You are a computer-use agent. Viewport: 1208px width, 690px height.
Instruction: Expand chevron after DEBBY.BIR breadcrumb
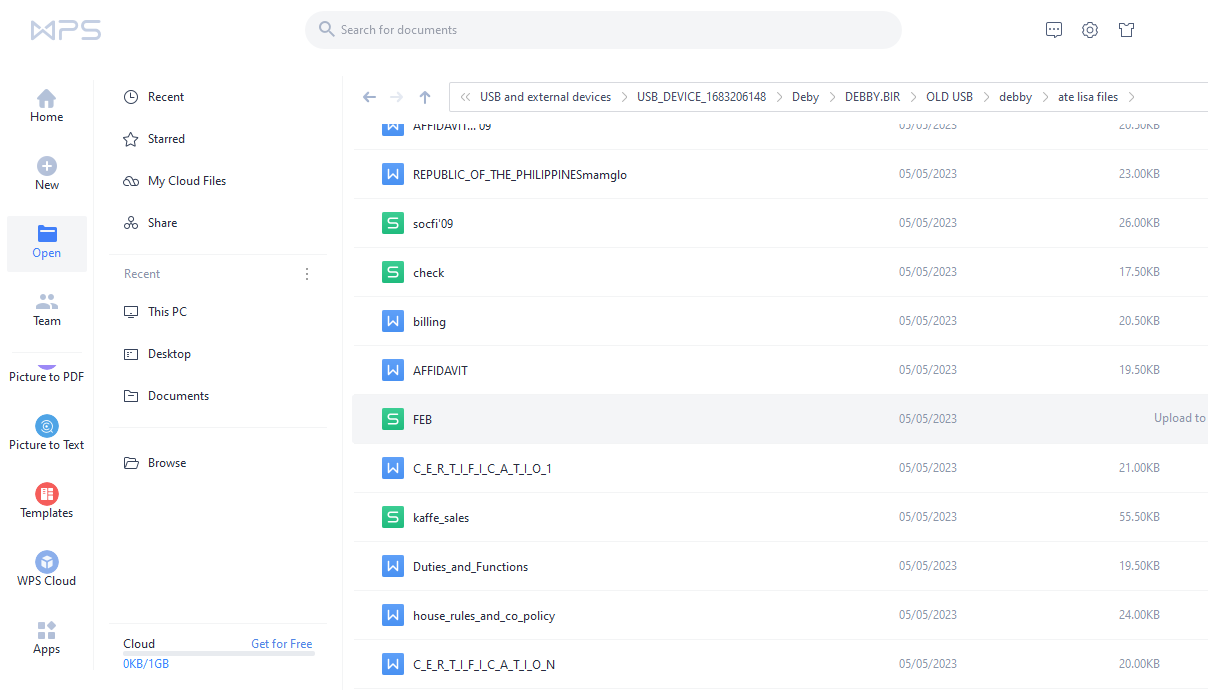(x=913, y=97)
